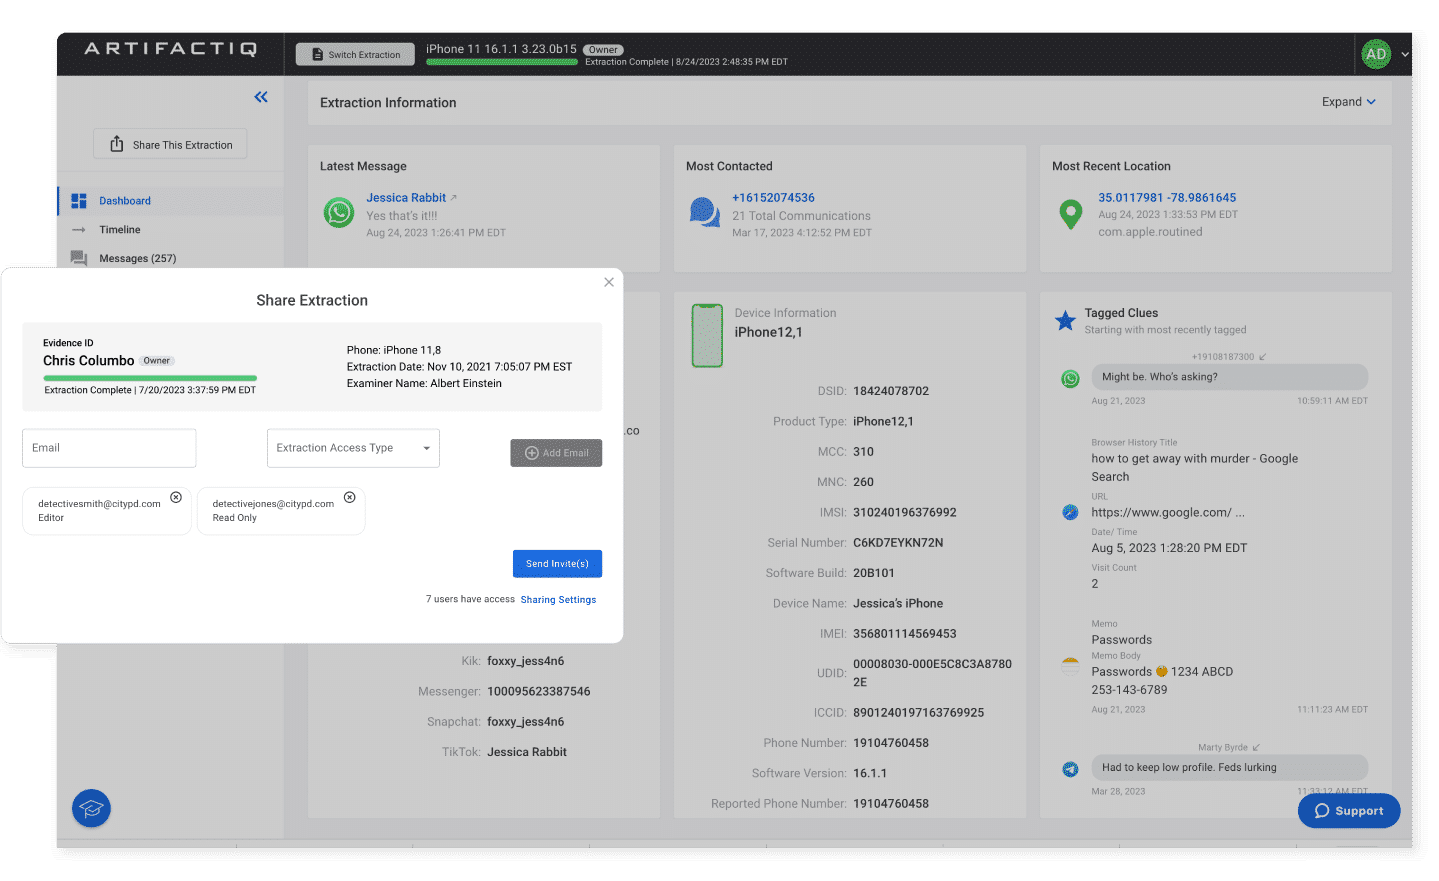Expand the Extraction Information section

point(1349,102)
